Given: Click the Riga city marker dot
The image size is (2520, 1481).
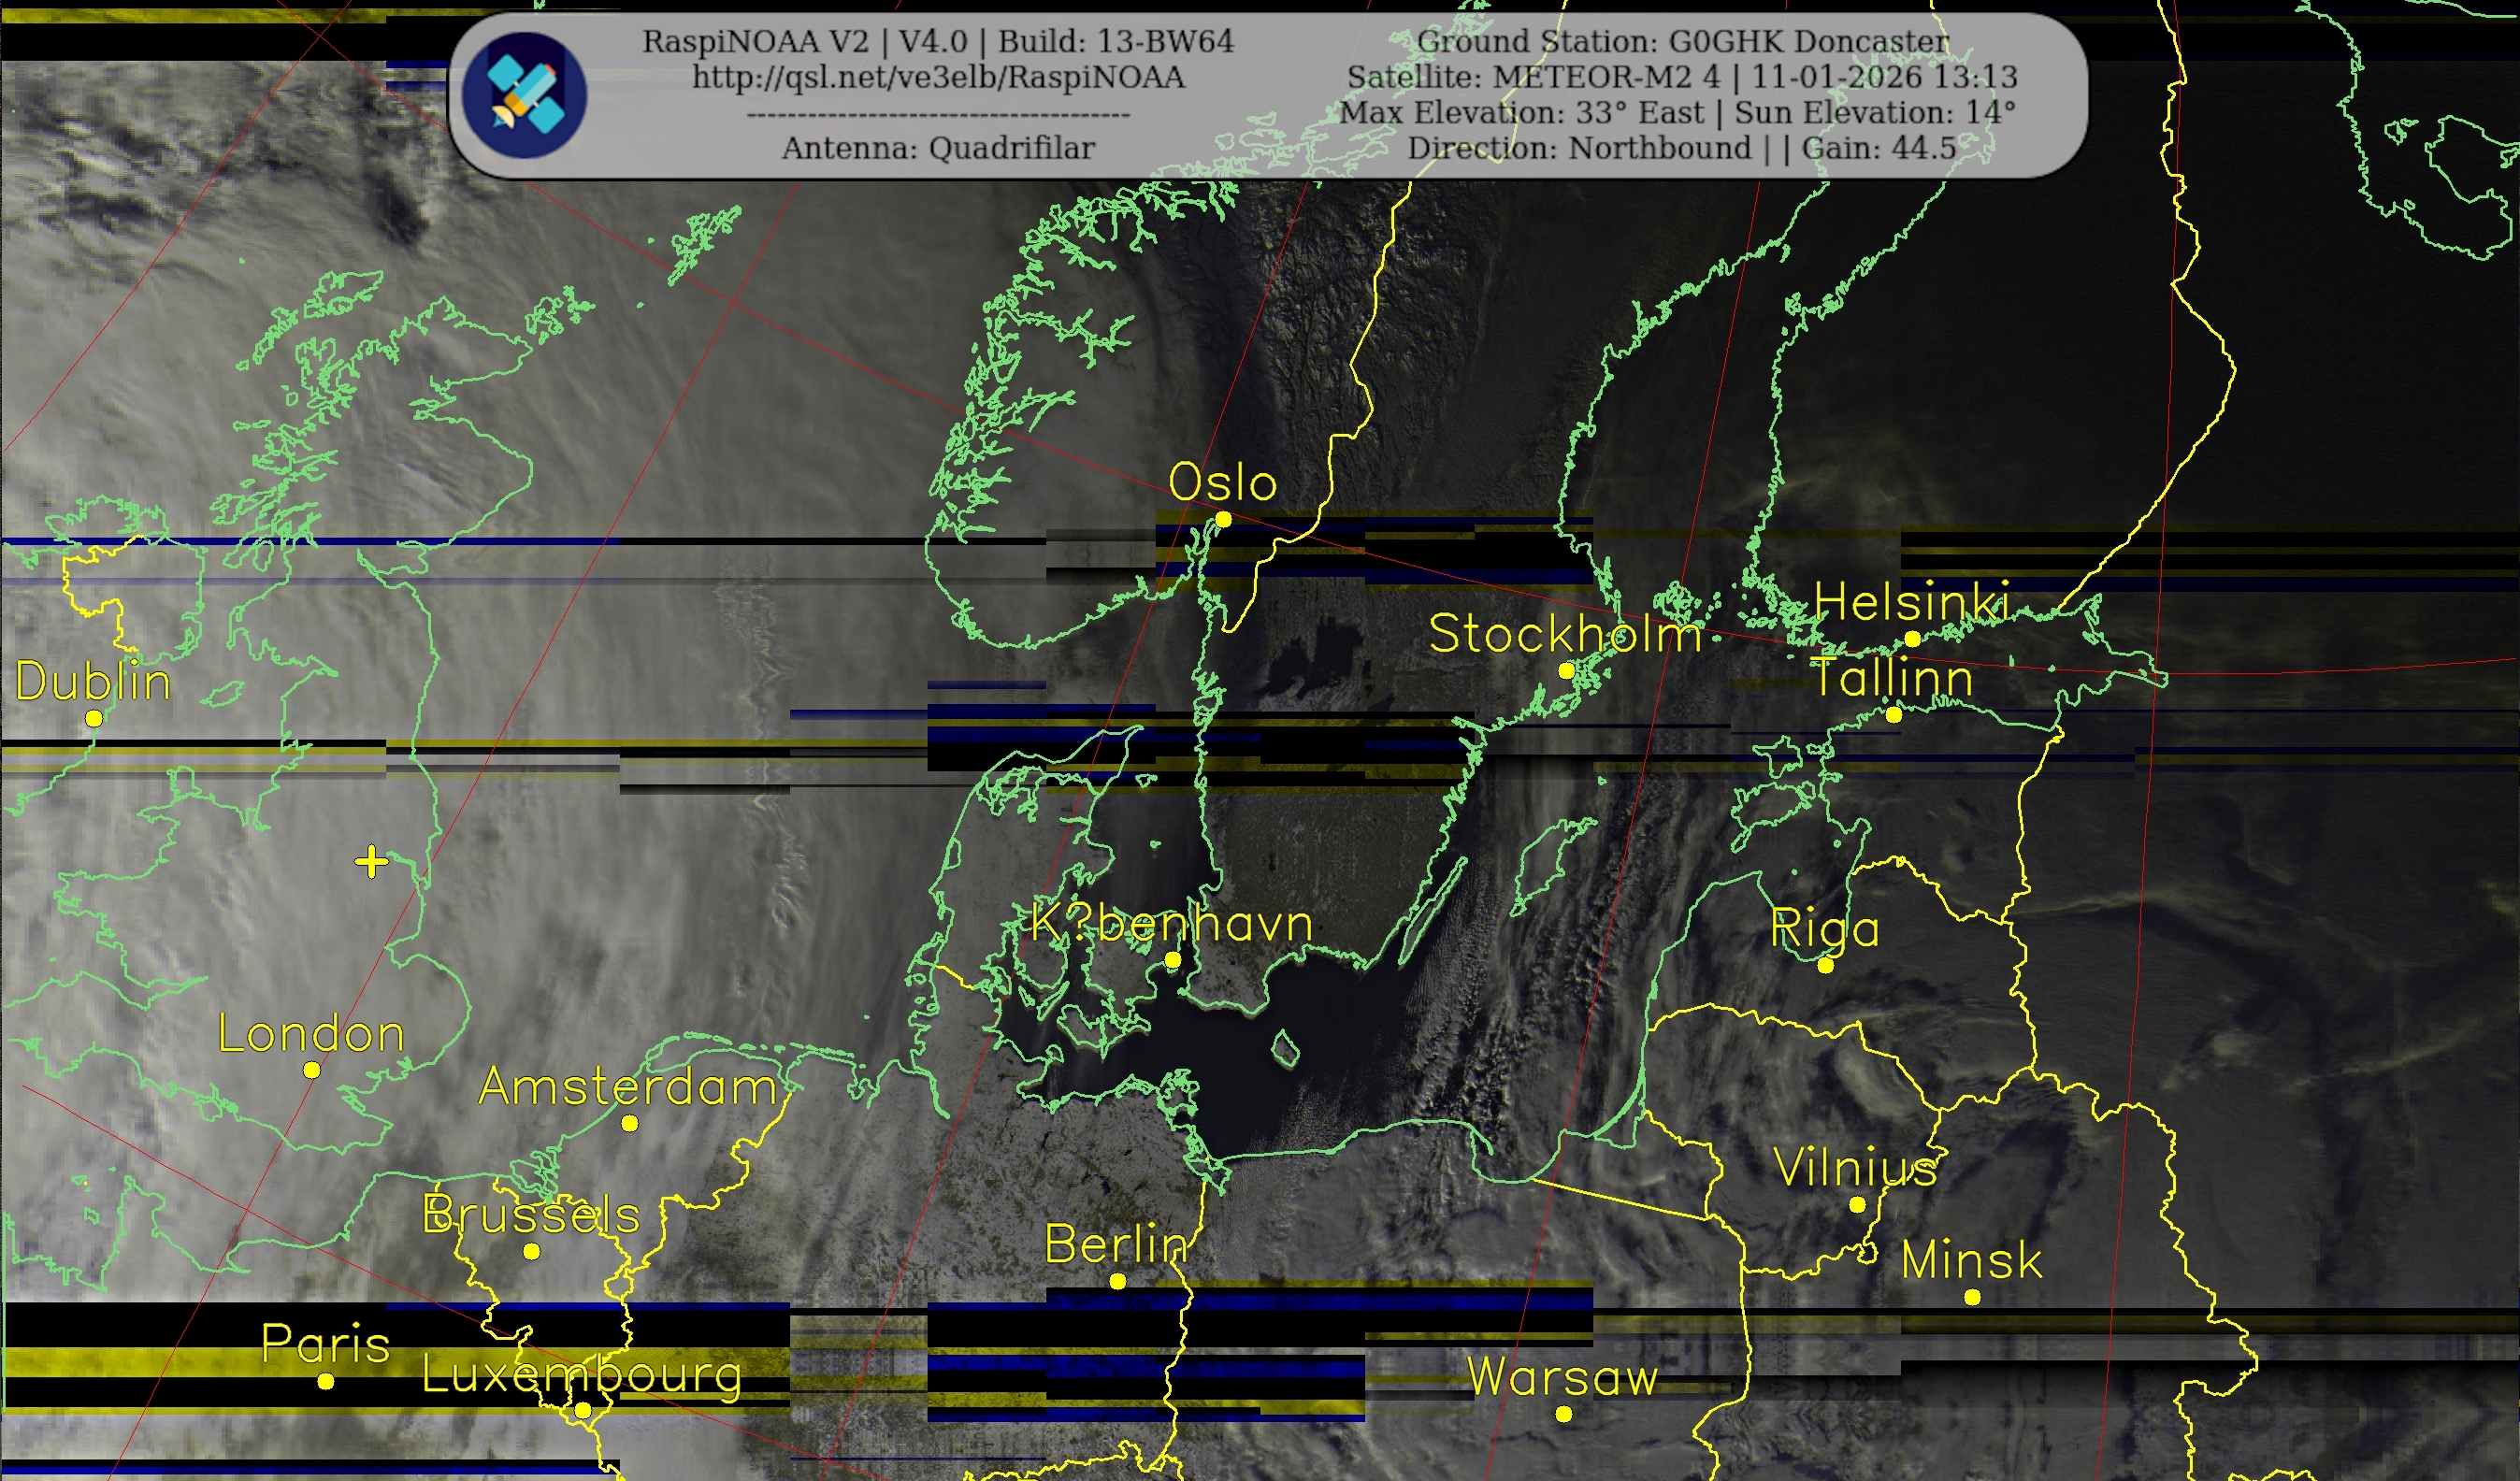Looking at the screenshot, I should click(x=1825, y=965).
